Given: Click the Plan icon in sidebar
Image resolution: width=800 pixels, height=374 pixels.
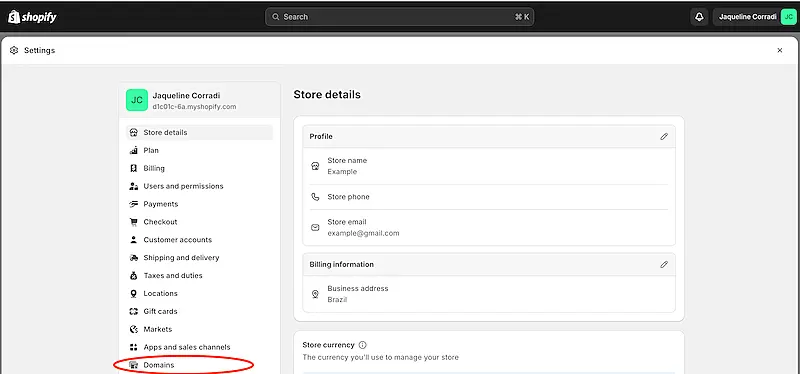Looking at the screenshot, I should point(134,150).
